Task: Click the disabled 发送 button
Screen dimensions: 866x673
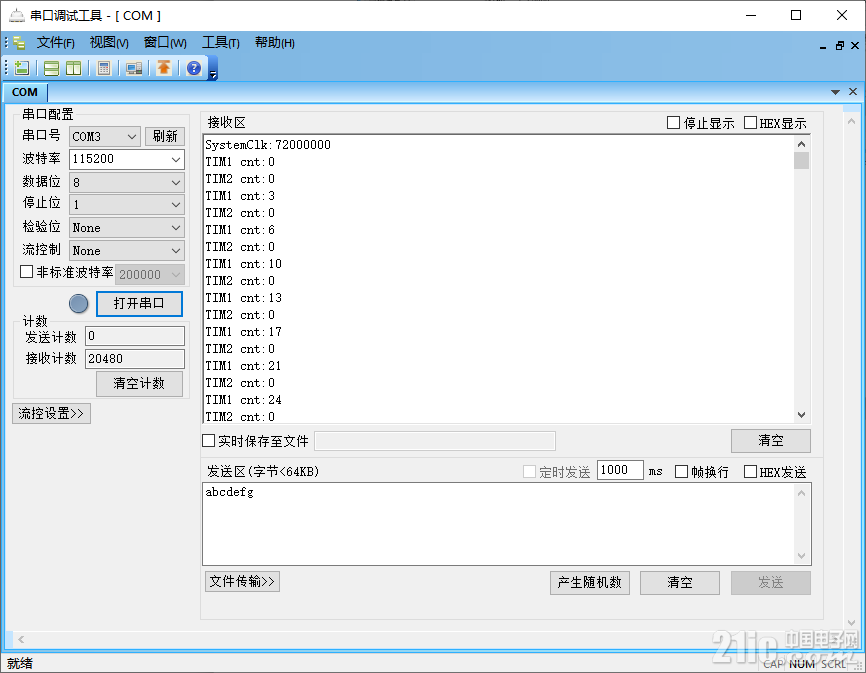Action: pos(771,582)
